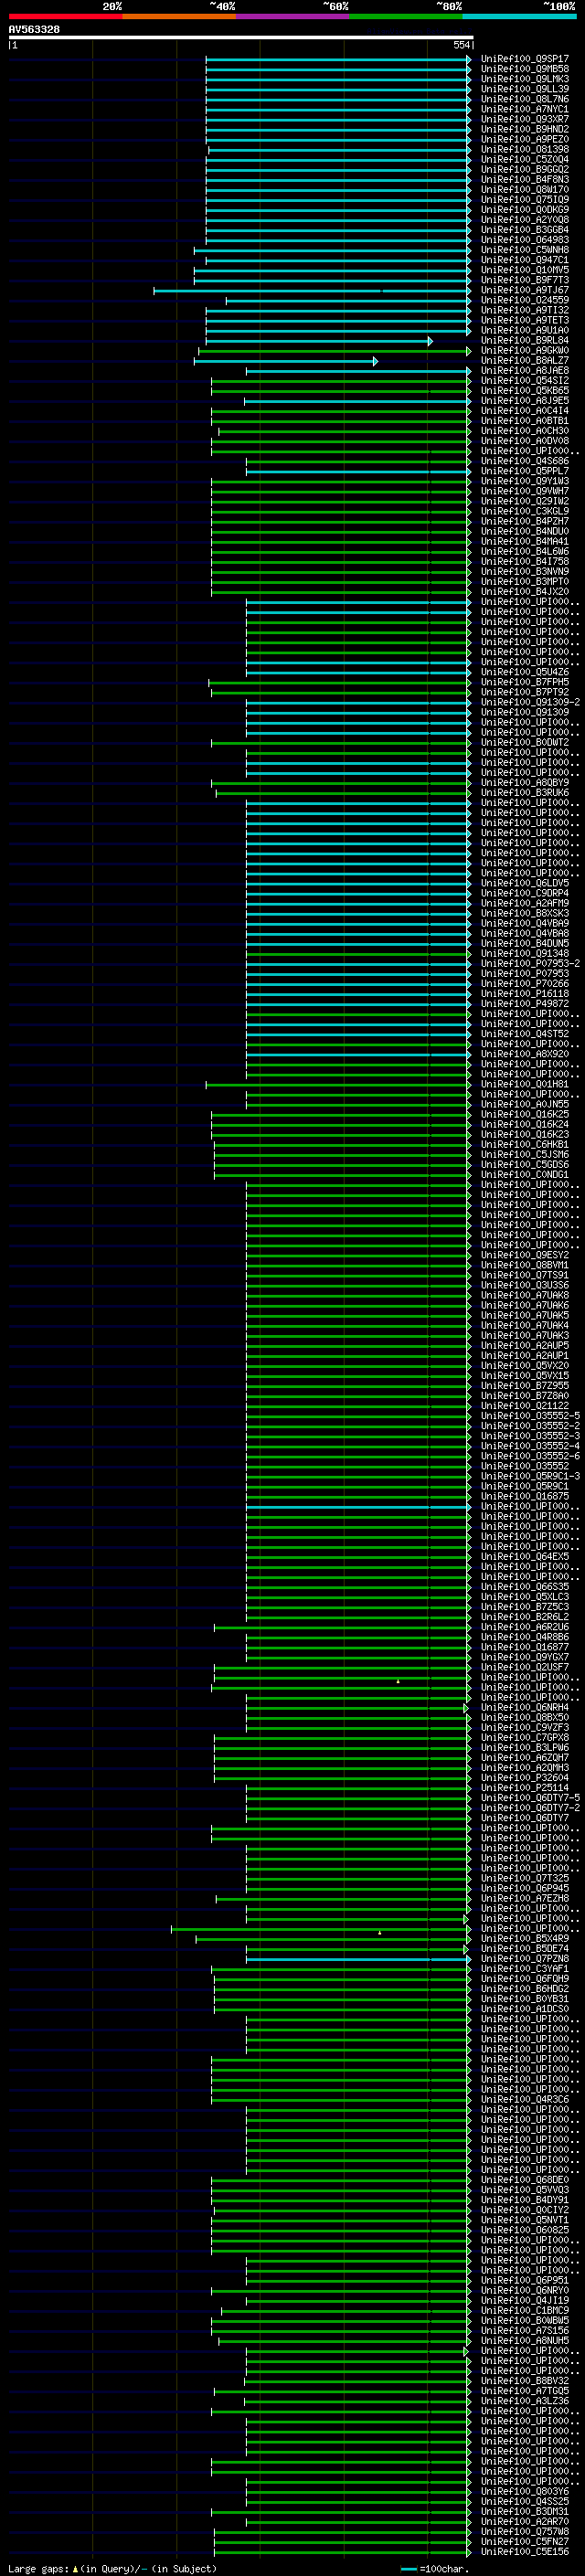Click the green alignment bar for UniRef100_A9GKW0
The image size is (585, 2576).
[x=334, y=351]
